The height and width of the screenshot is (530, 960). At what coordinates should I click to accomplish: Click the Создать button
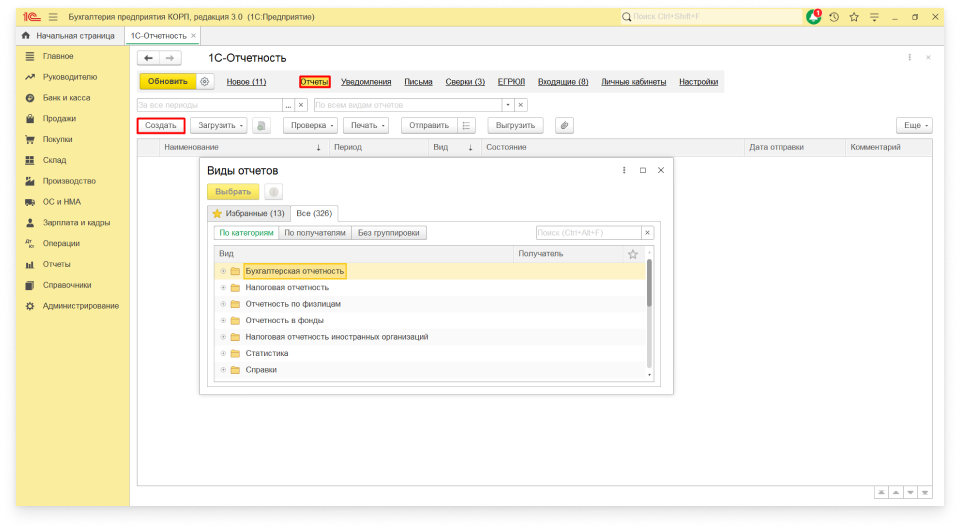pyautogui.click(x=161, y=125)
